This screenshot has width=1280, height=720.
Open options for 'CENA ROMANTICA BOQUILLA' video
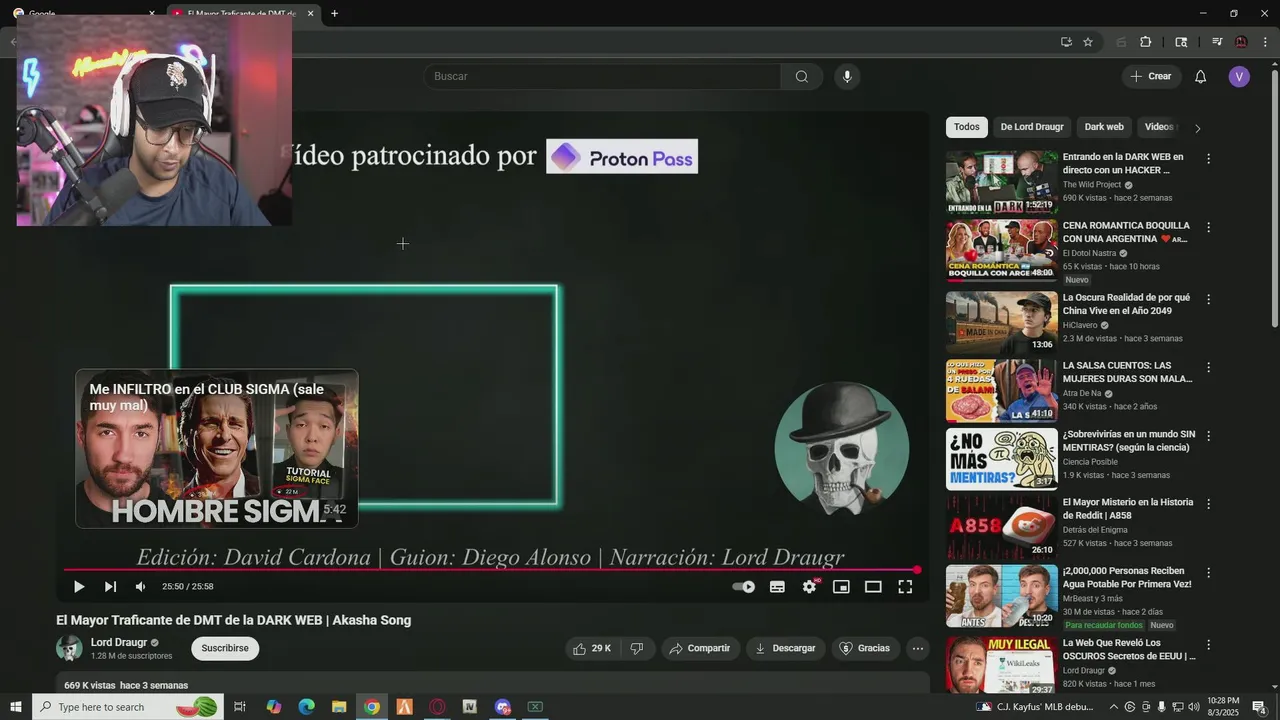pyautogui.click(x=1208, y=228)
